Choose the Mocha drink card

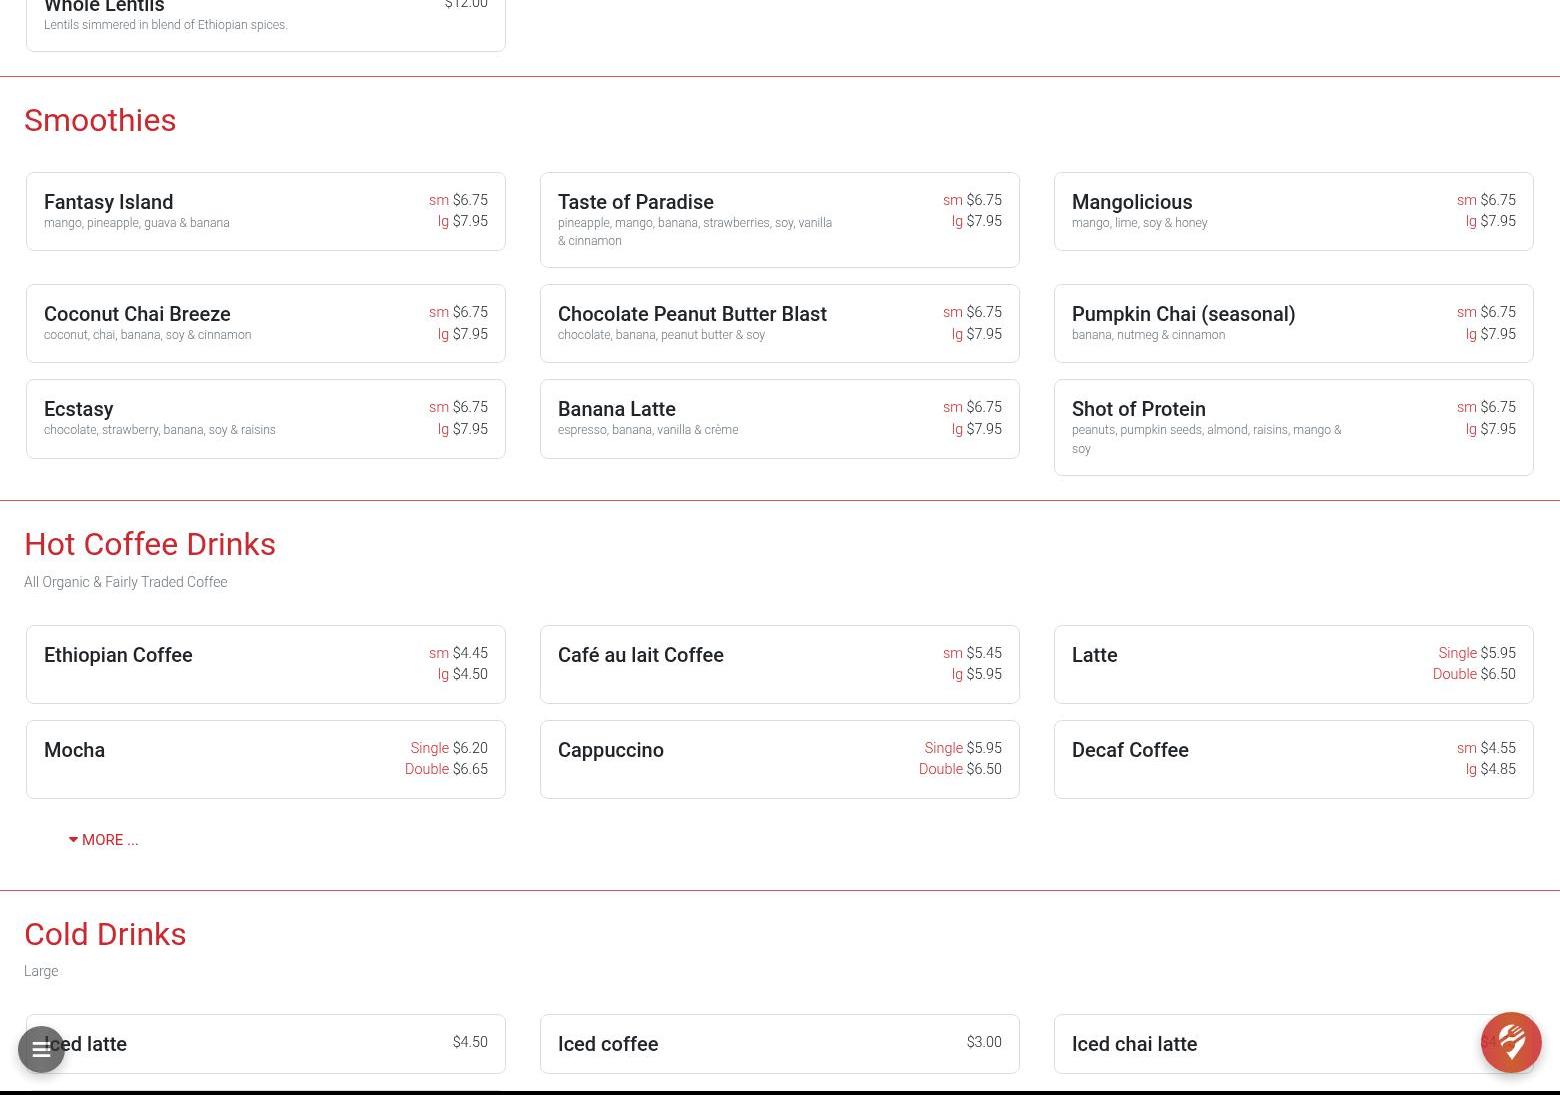pos(265,759)
